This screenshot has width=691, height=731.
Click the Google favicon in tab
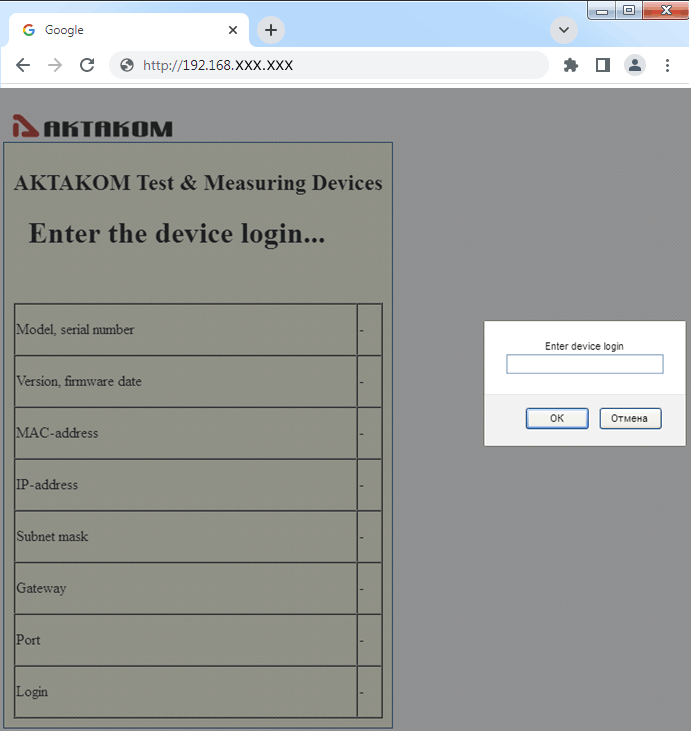[29, 30]
